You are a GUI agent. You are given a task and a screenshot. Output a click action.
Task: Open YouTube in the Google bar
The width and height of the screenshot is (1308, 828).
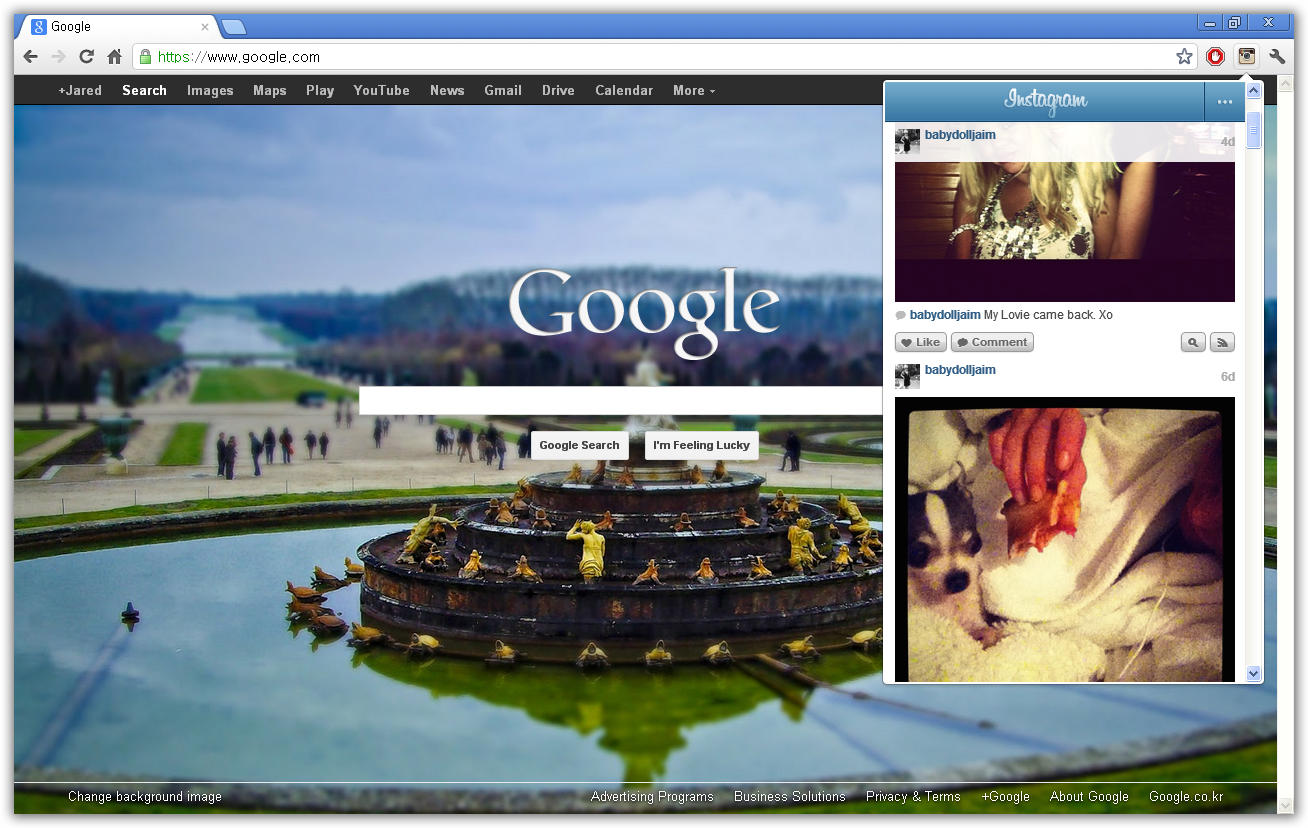(x=381, y=90)
